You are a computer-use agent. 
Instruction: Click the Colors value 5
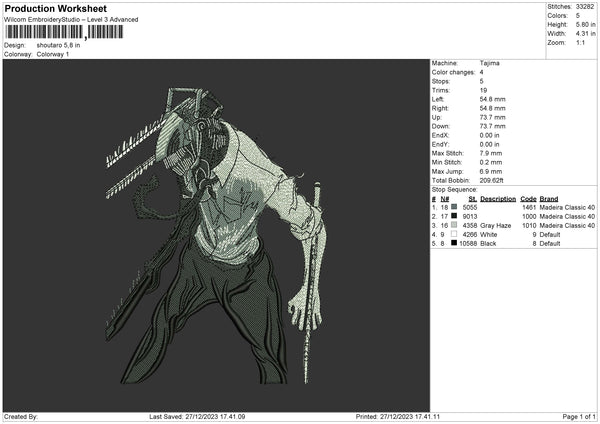(x=578, y=16)
